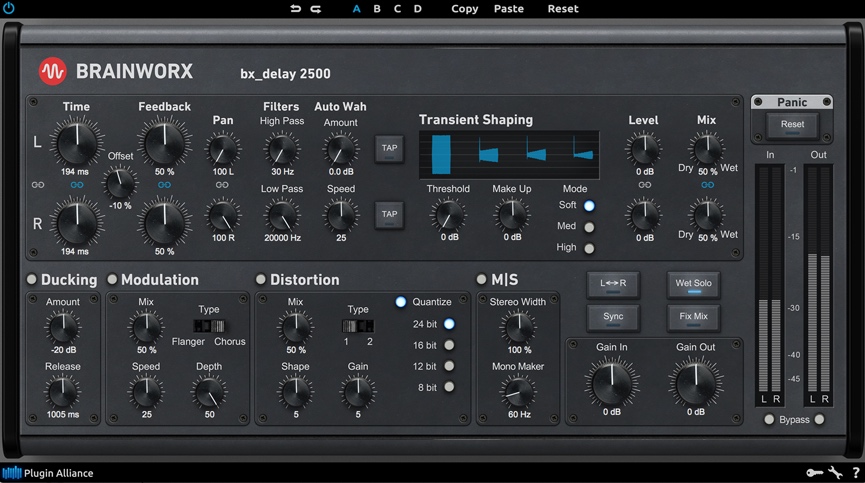Select Soft transient mode
Screen dimensions: 865x483
(x=589, y=206)
